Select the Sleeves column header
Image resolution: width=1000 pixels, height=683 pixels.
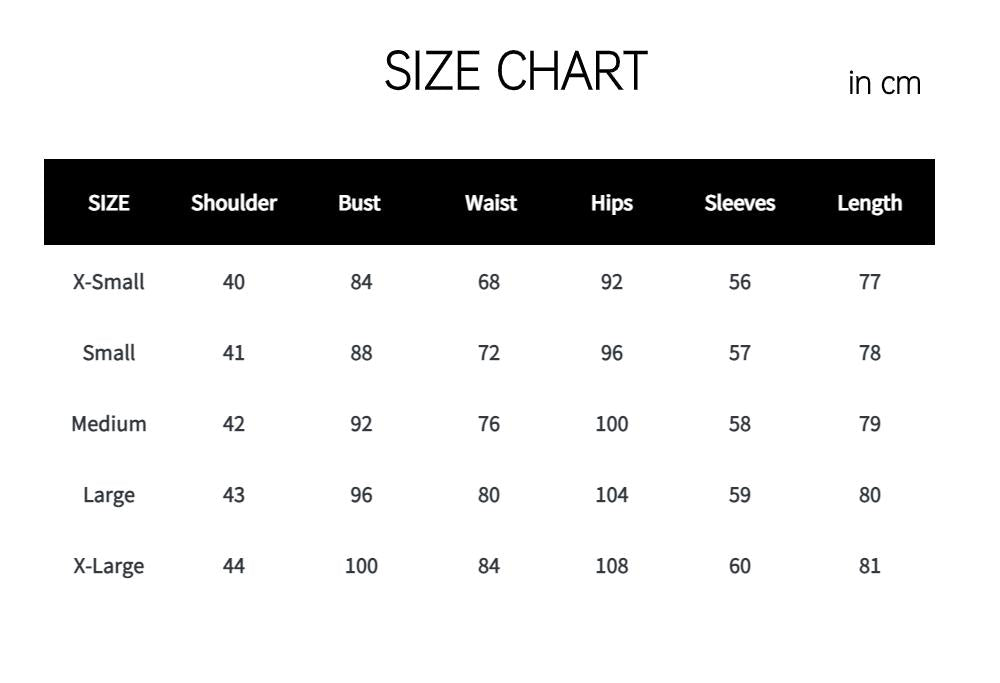click(740, 203)
